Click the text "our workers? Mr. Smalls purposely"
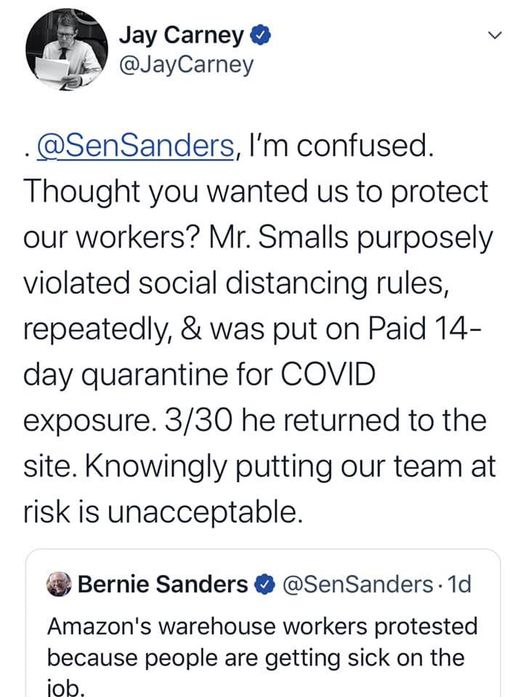The height and width of the screenshot is (697, 526). coord(258,239)
